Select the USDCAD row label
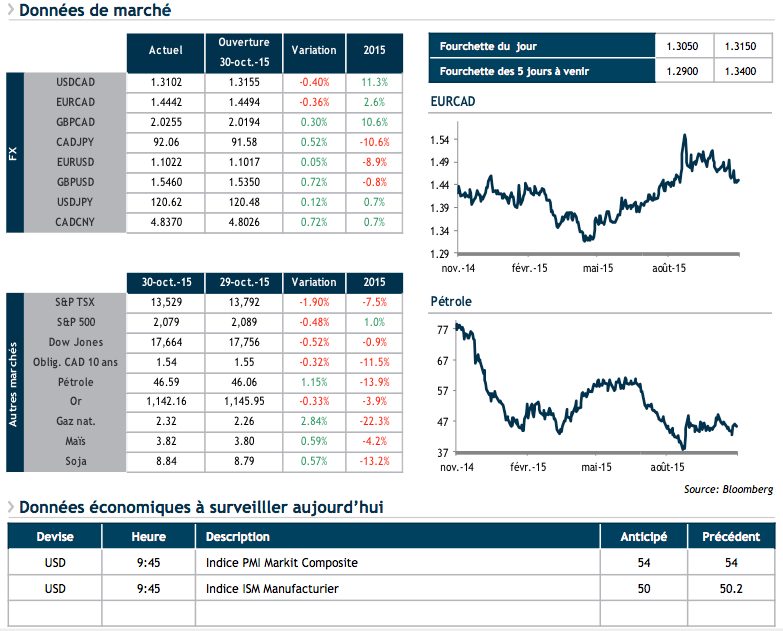Screen dimensions: 783x631 point(75,82)
